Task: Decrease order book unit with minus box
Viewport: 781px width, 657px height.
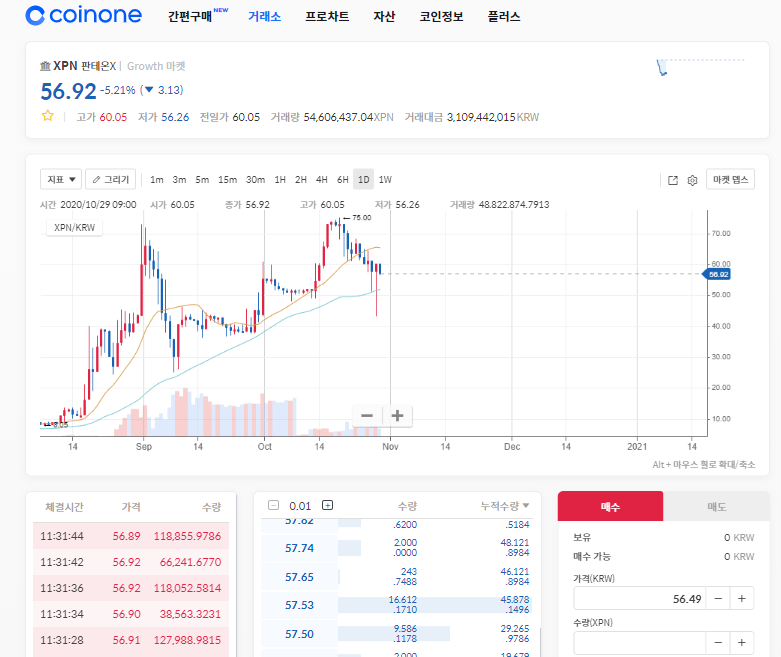Action: click(x=273, y=505)
